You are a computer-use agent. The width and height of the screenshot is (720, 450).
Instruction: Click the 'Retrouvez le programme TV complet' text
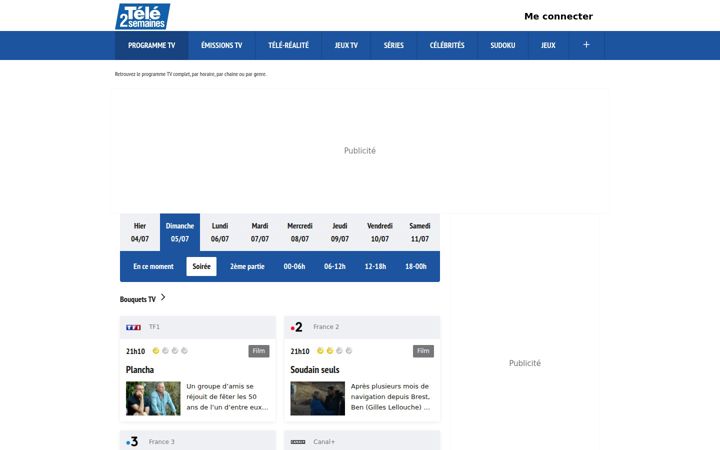tap(191, 74)
